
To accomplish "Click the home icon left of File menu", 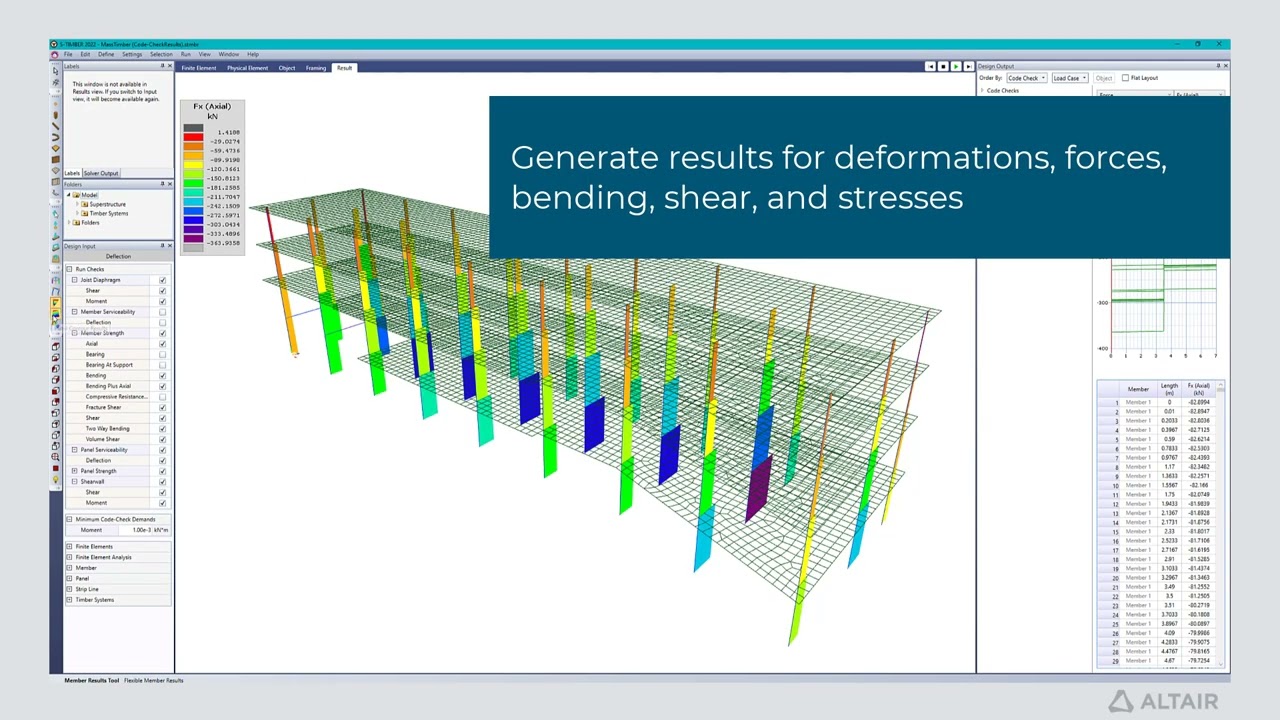I will tap(55, 55).
